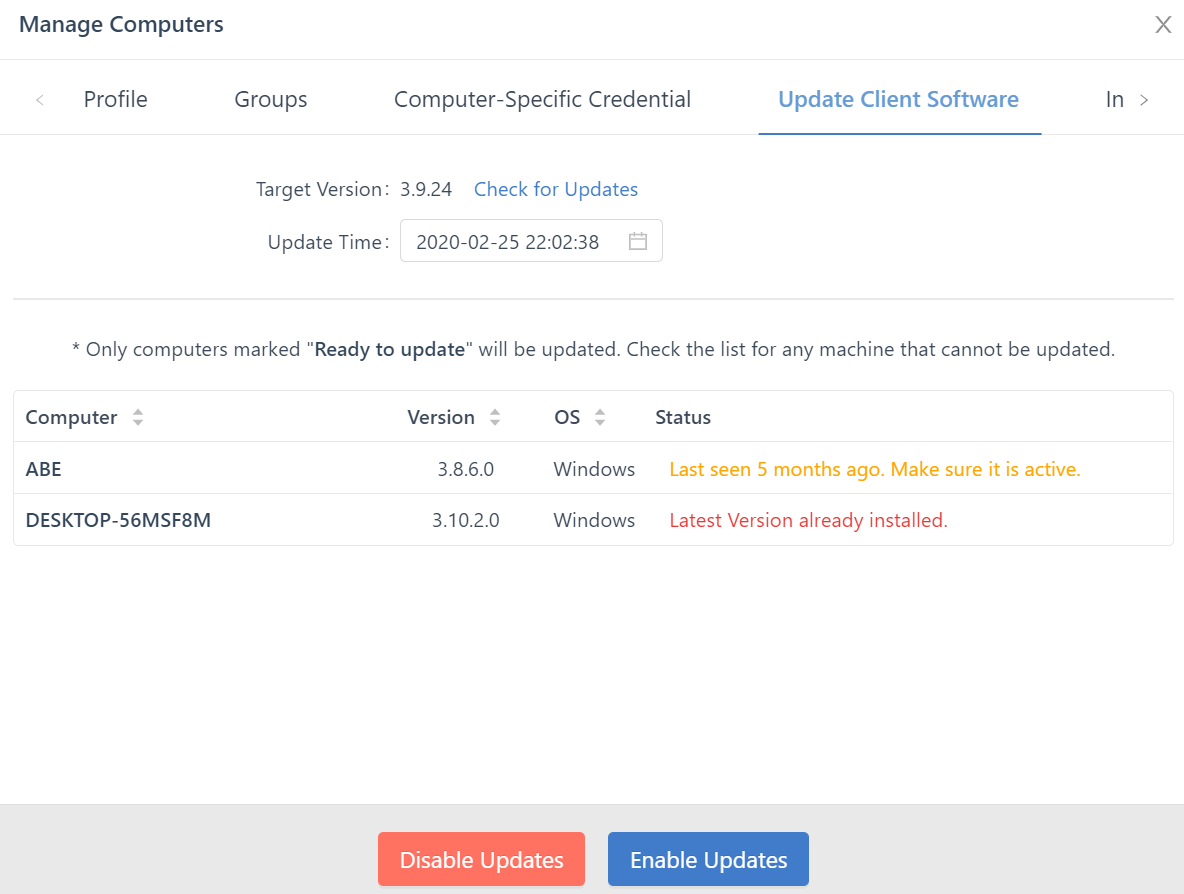The height and width of the screenshot is (894, 1184).
Task: Open the partially hidden 'In' tab
Action: pyautogui.click(x=1114, y=99)
